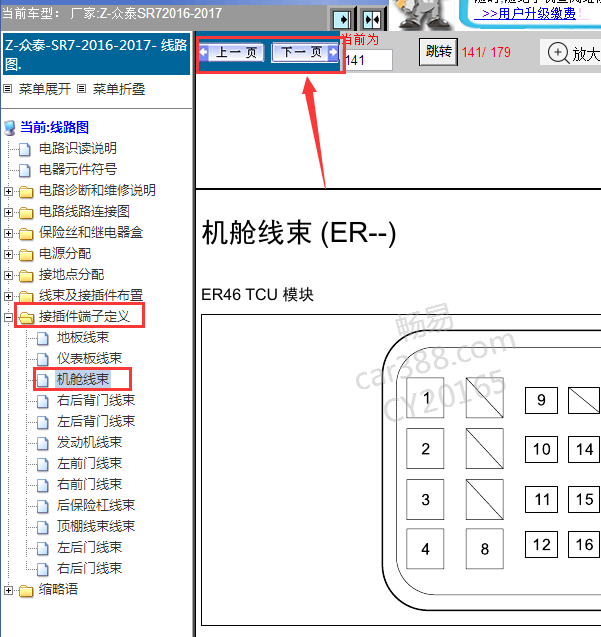Image resolution: width=601 pixels, height=637 pixels.
Task: Collapse the 接插件端子定义 folder
Action: [8, 317]
